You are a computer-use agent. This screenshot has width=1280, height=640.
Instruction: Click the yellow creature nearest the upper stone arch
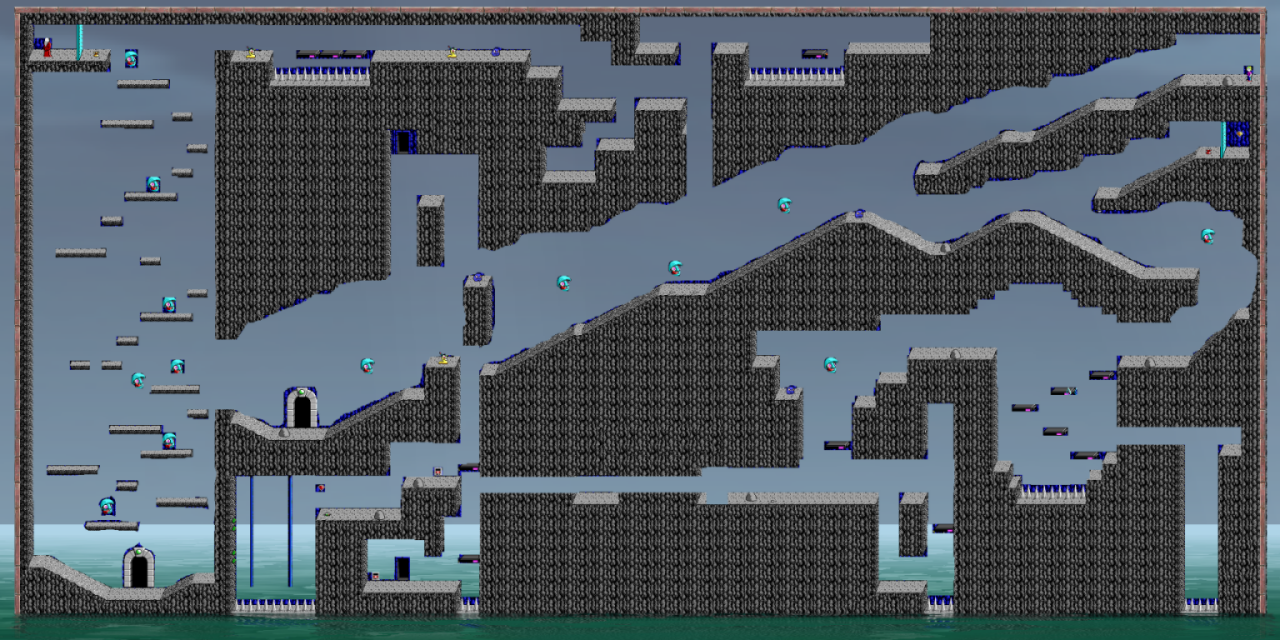[443, 358]
